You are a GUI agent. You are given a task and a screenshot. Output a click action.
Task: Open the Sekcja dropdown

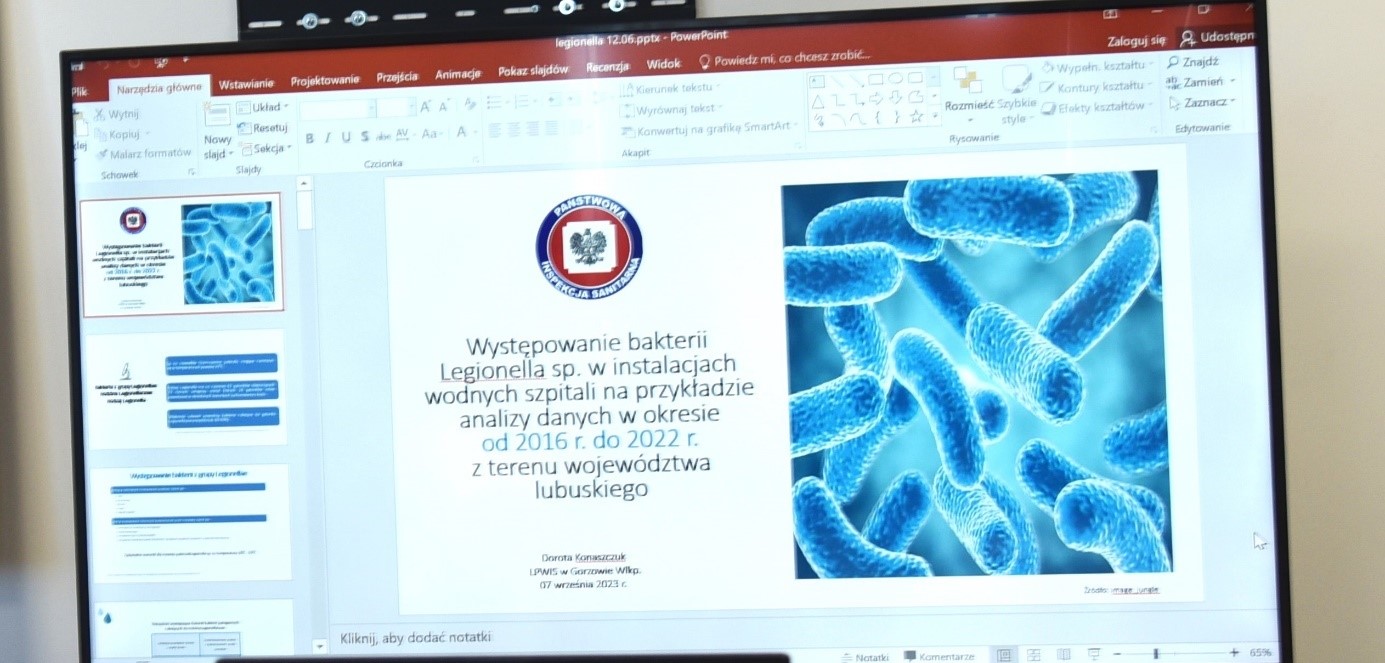point(267,149)
